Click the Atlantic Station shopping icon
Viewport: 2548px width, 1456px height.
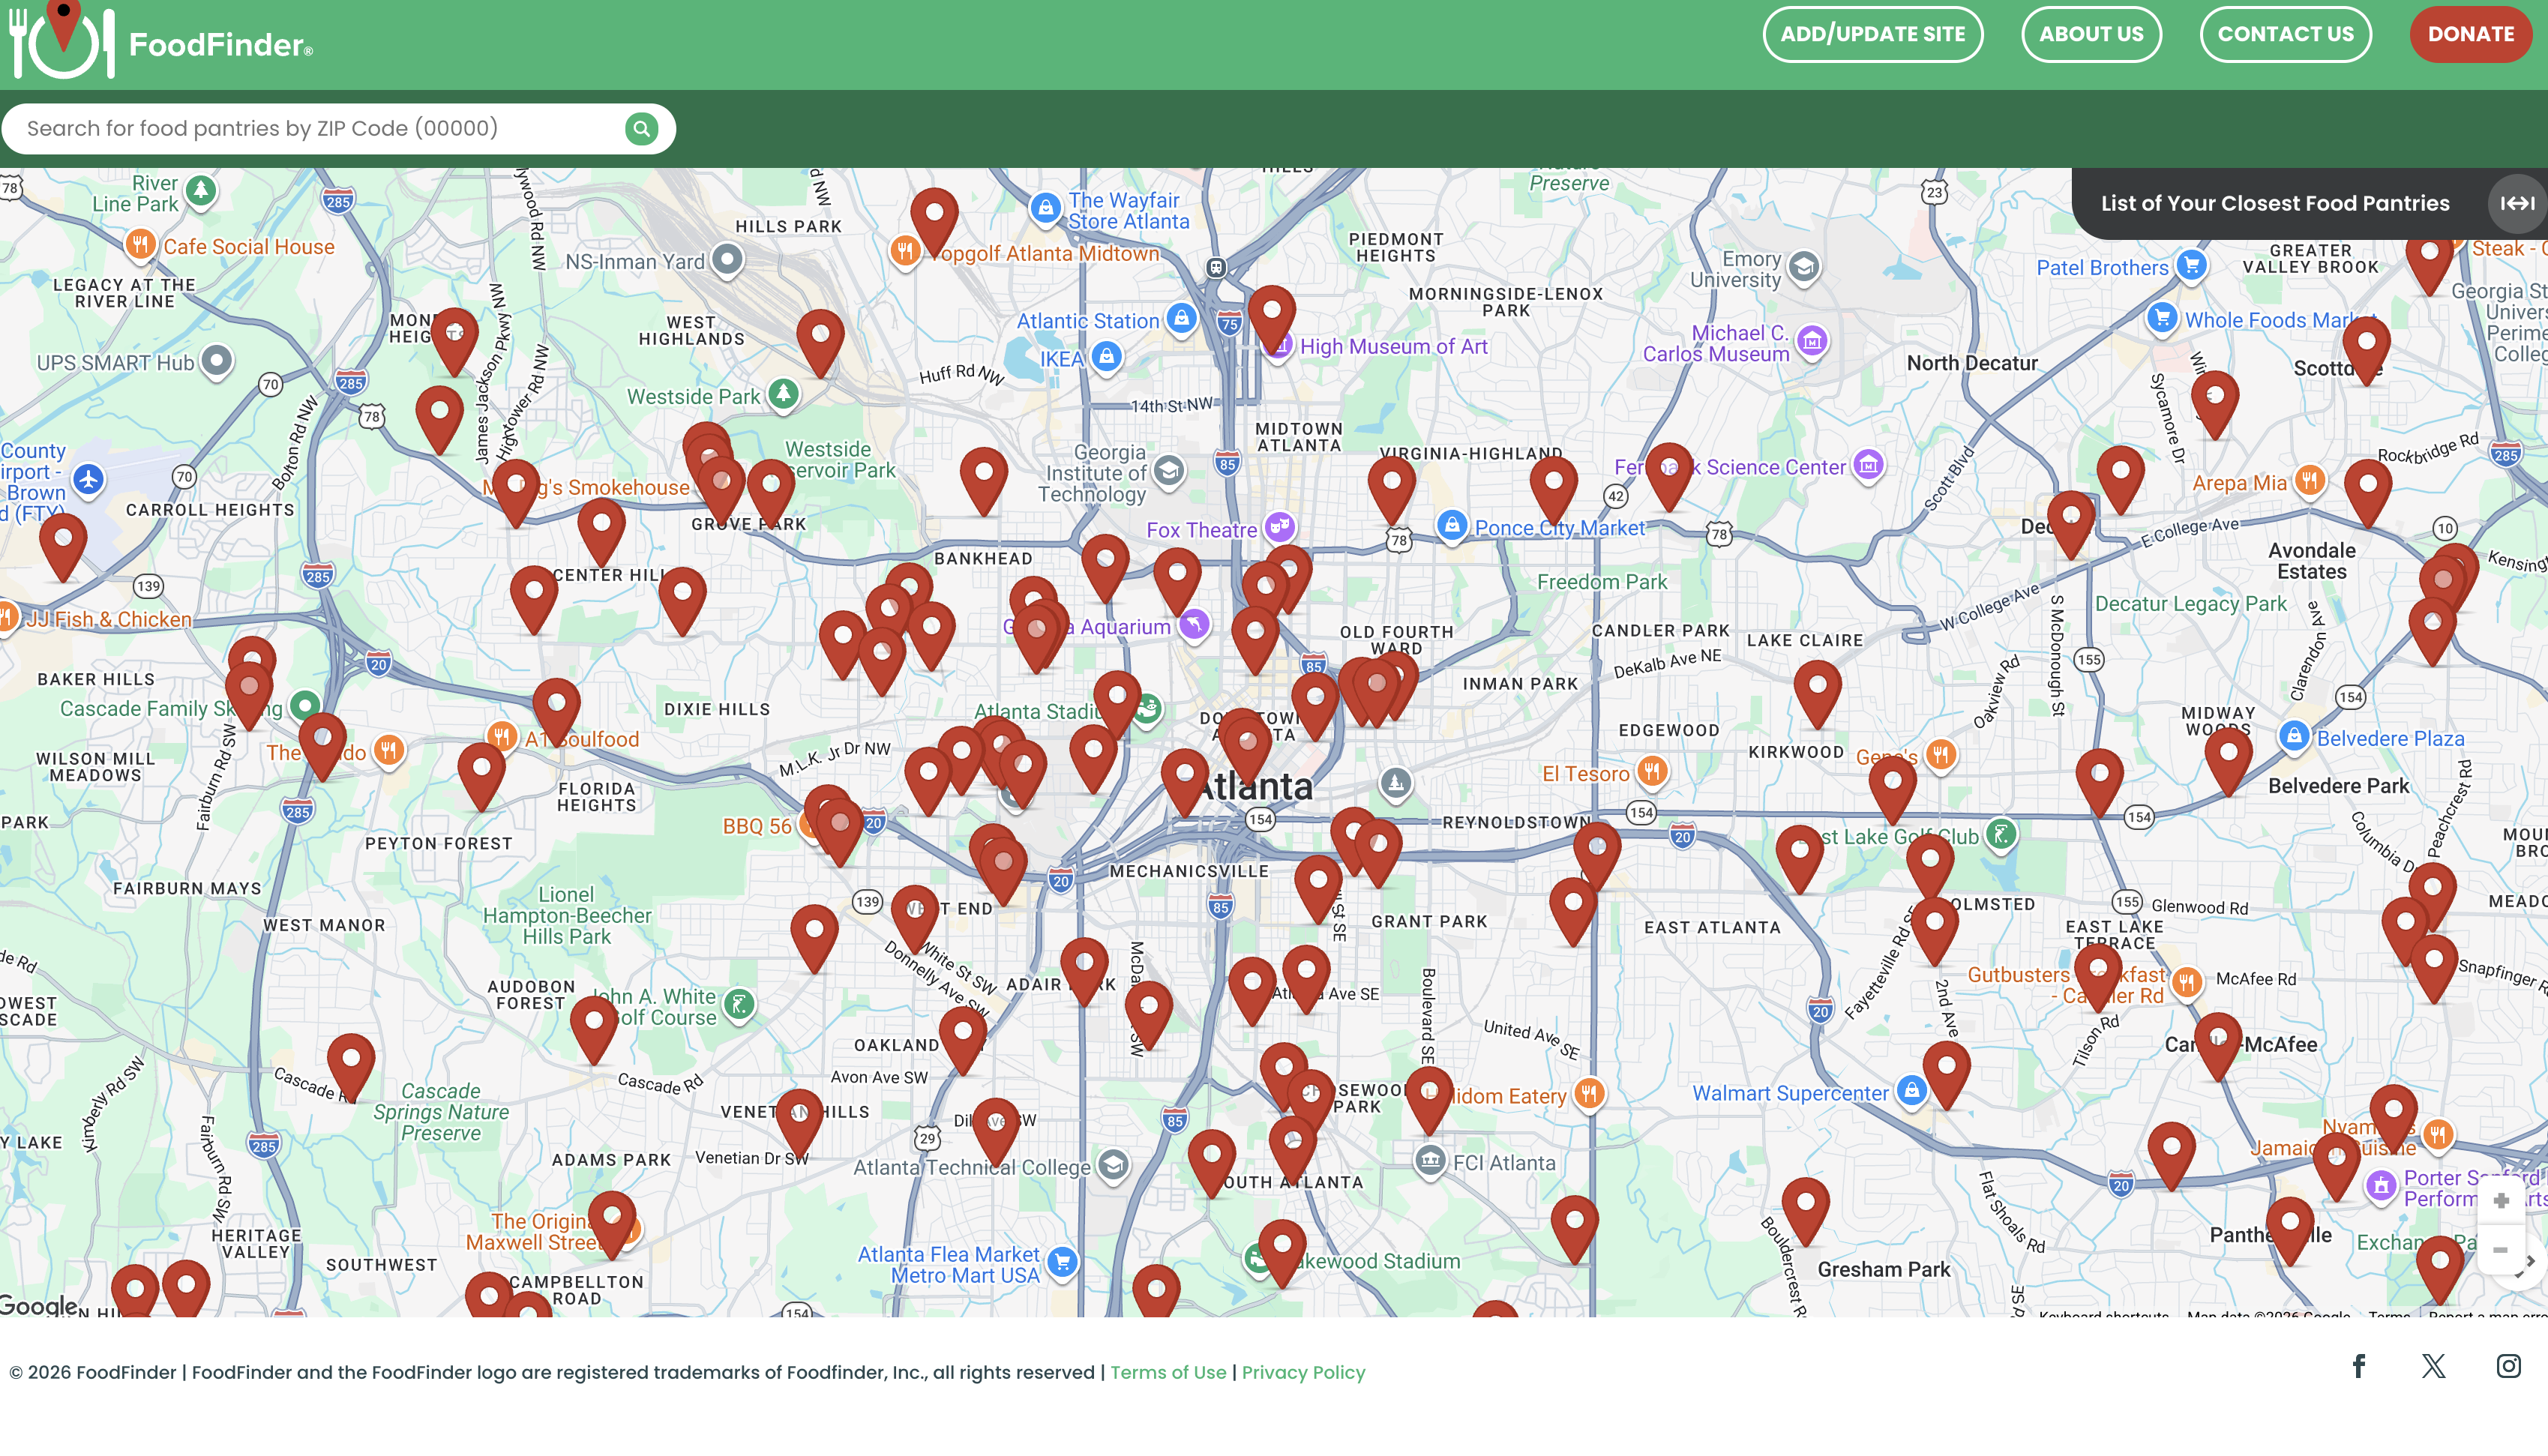(1182, 320)
